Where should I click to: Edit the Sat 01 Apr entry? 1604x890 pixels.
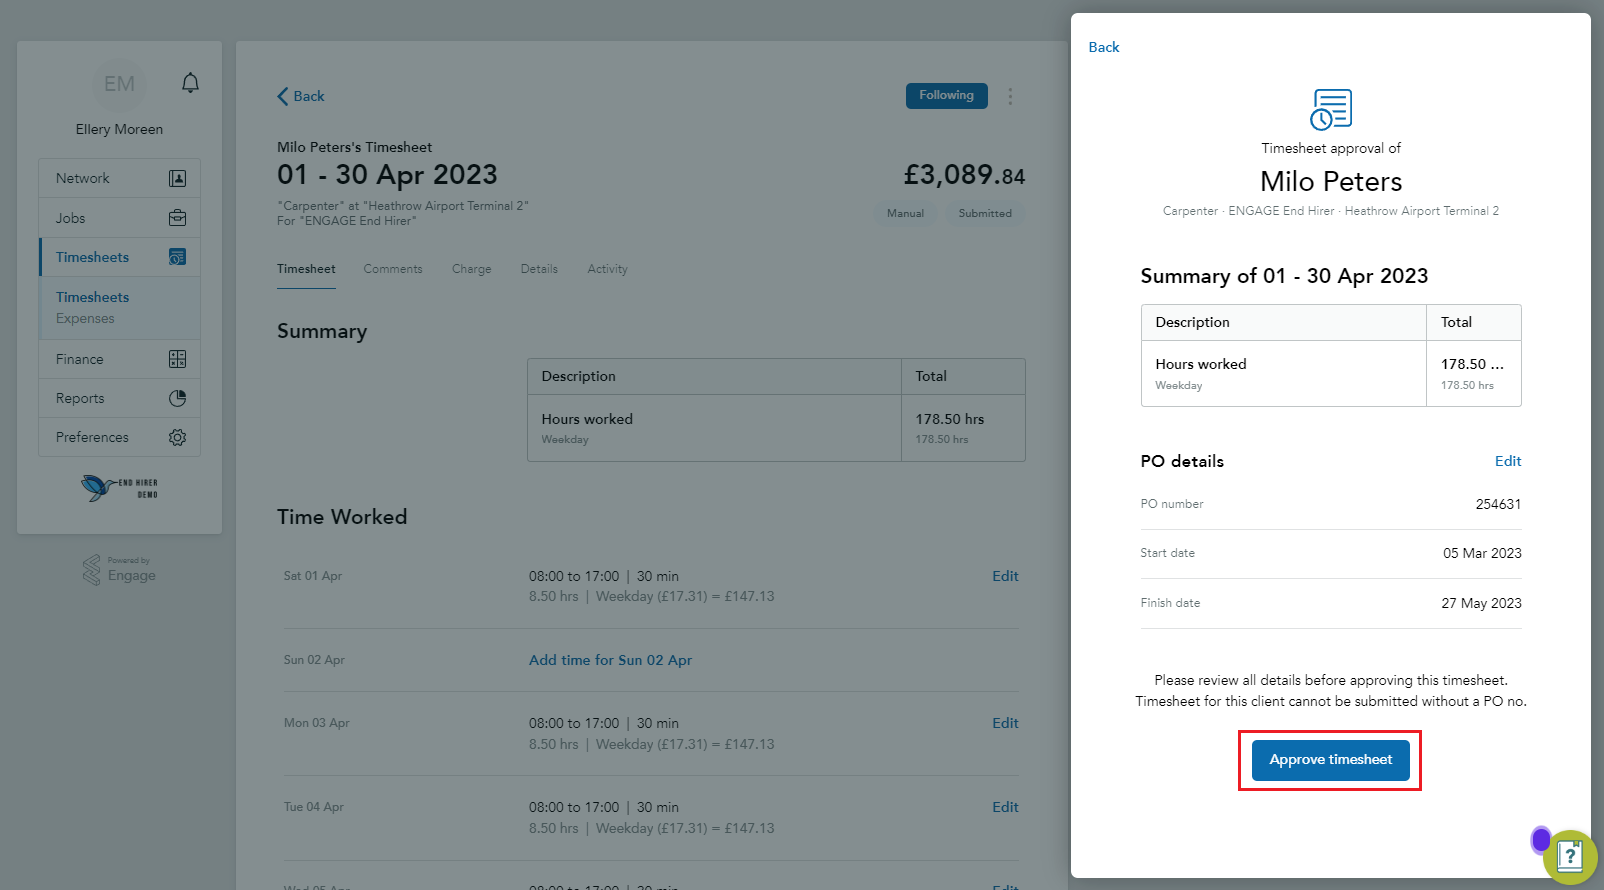pos(1005,576)
